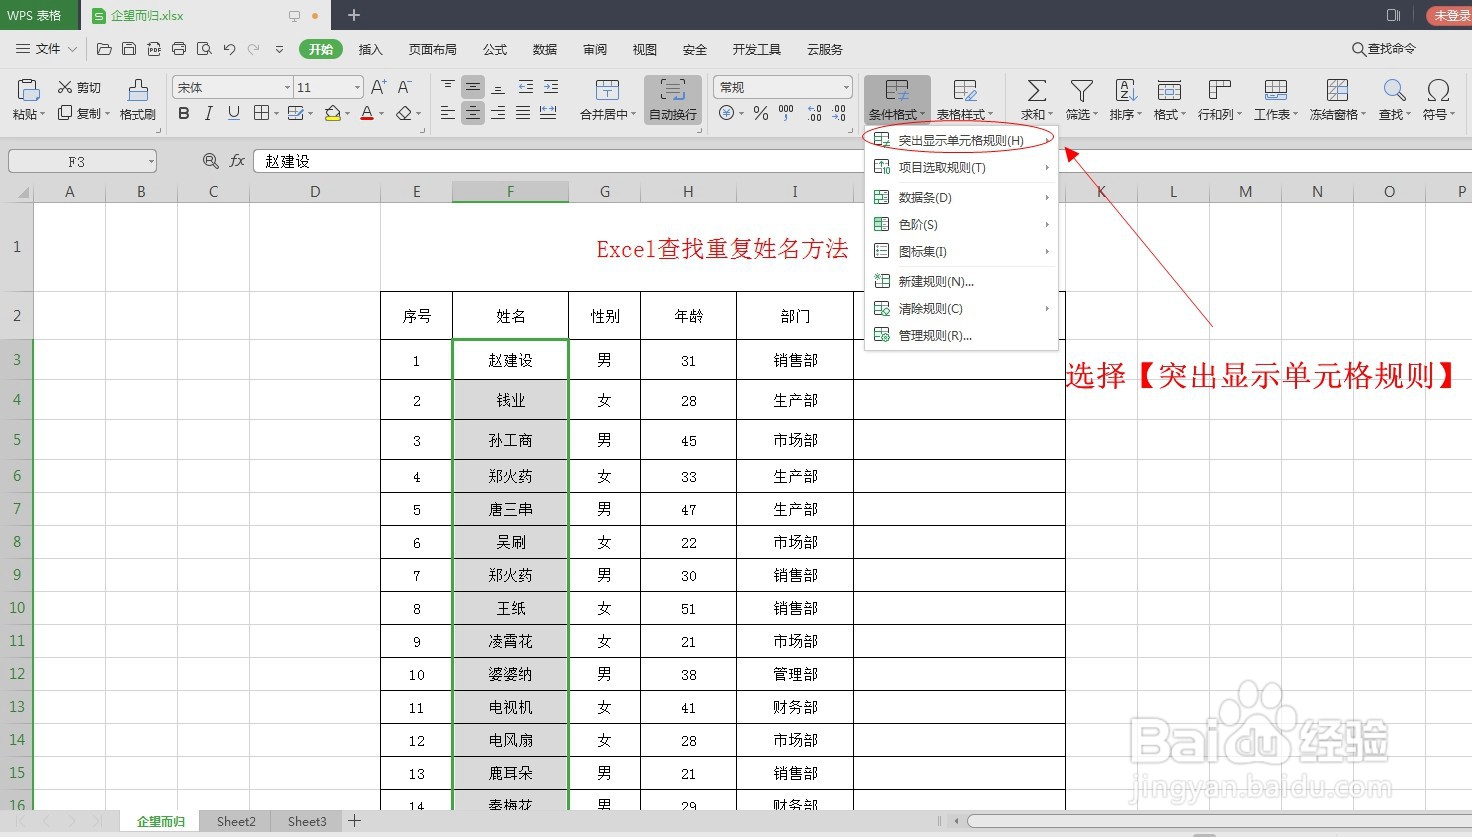Open the 文件 file menu
1472x837 pixels.
pos(47,48)
